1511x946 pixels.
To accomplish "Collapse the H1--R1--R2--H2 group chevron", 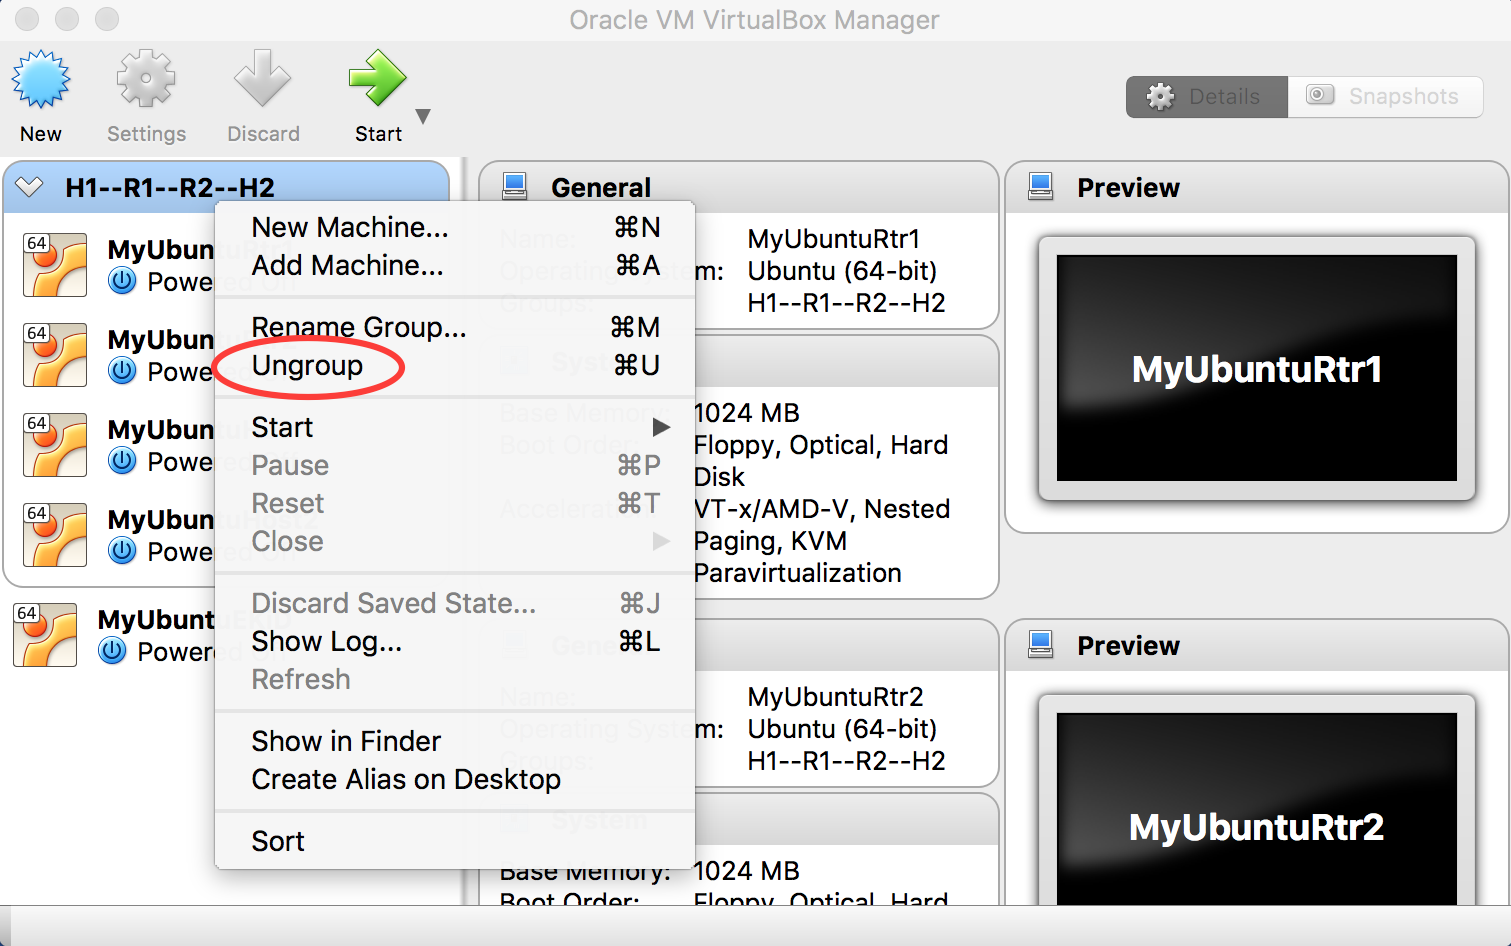I will tap(31, 186).
